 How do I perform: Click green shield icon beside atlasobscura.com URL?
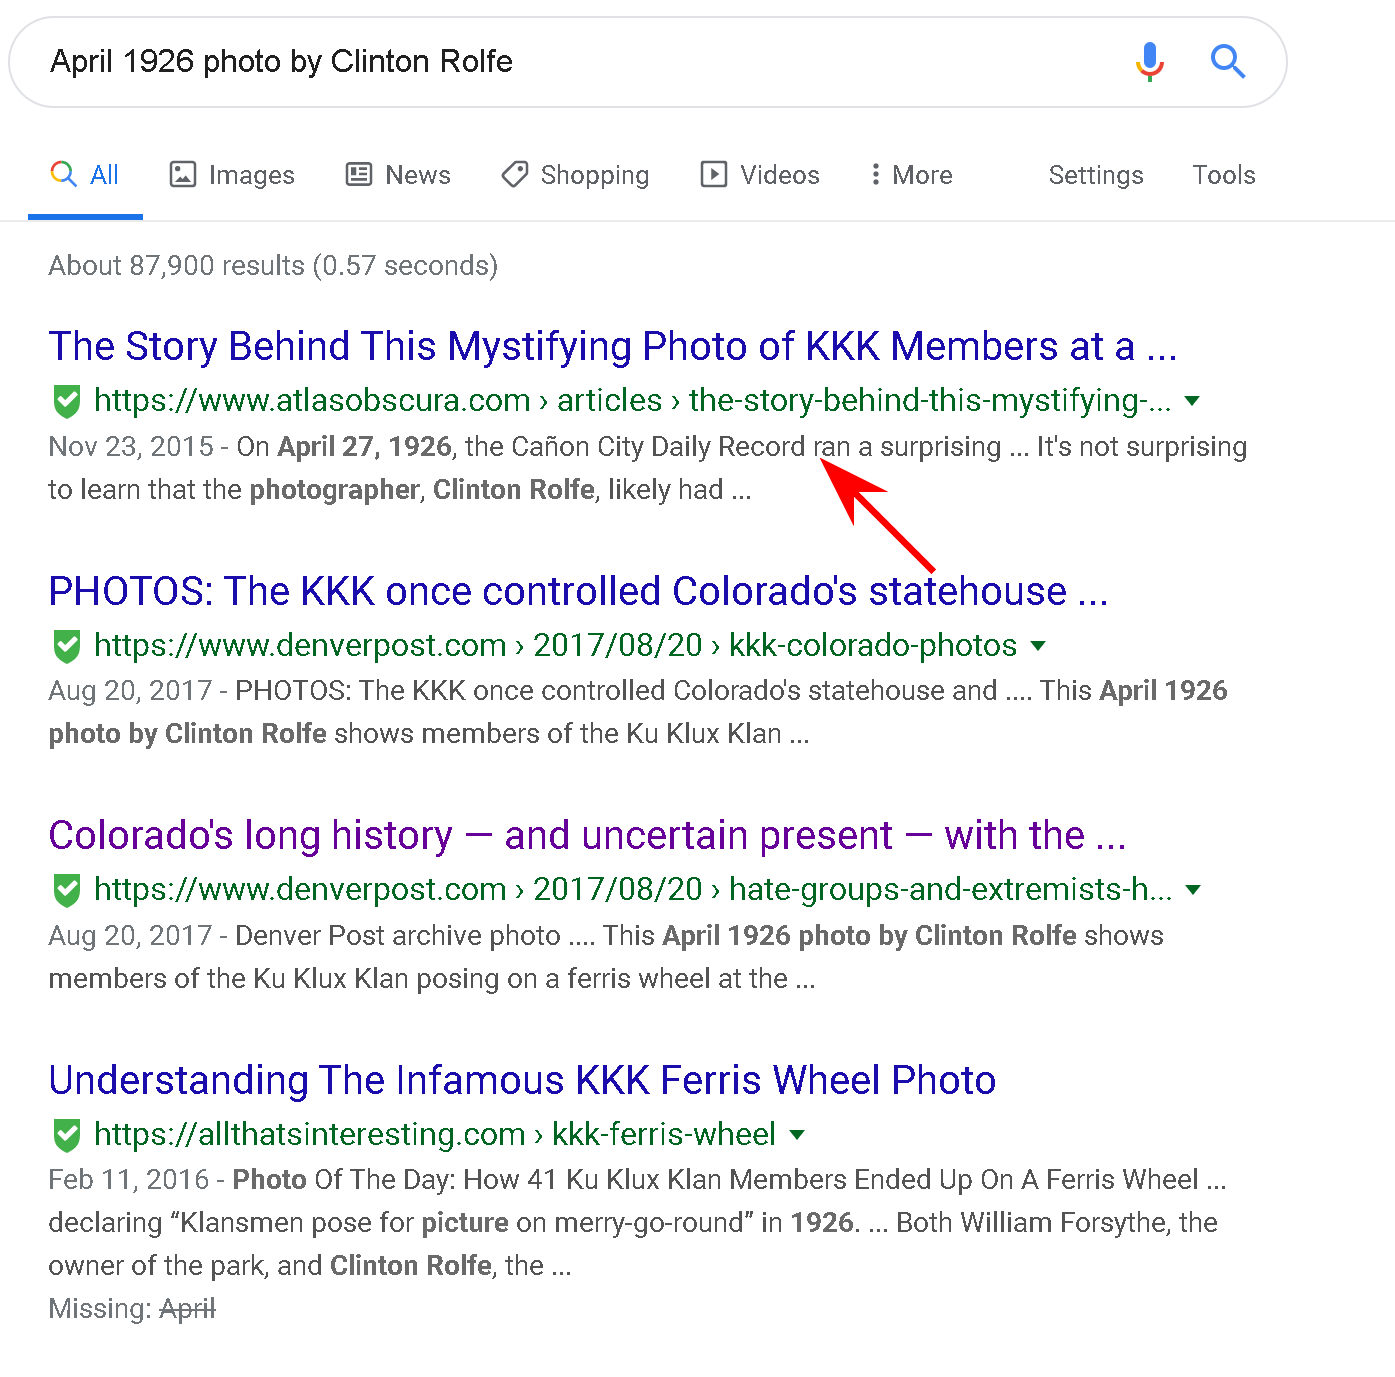point(67,401)
